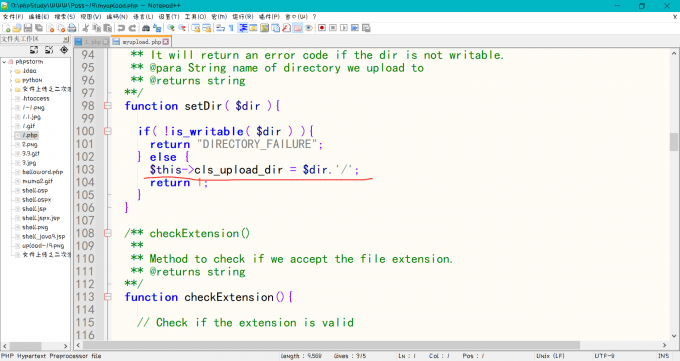The height and width of the screenshot is (361, 680).
Task: Select .htaccess in the file tree
Action: coord(36,98)
